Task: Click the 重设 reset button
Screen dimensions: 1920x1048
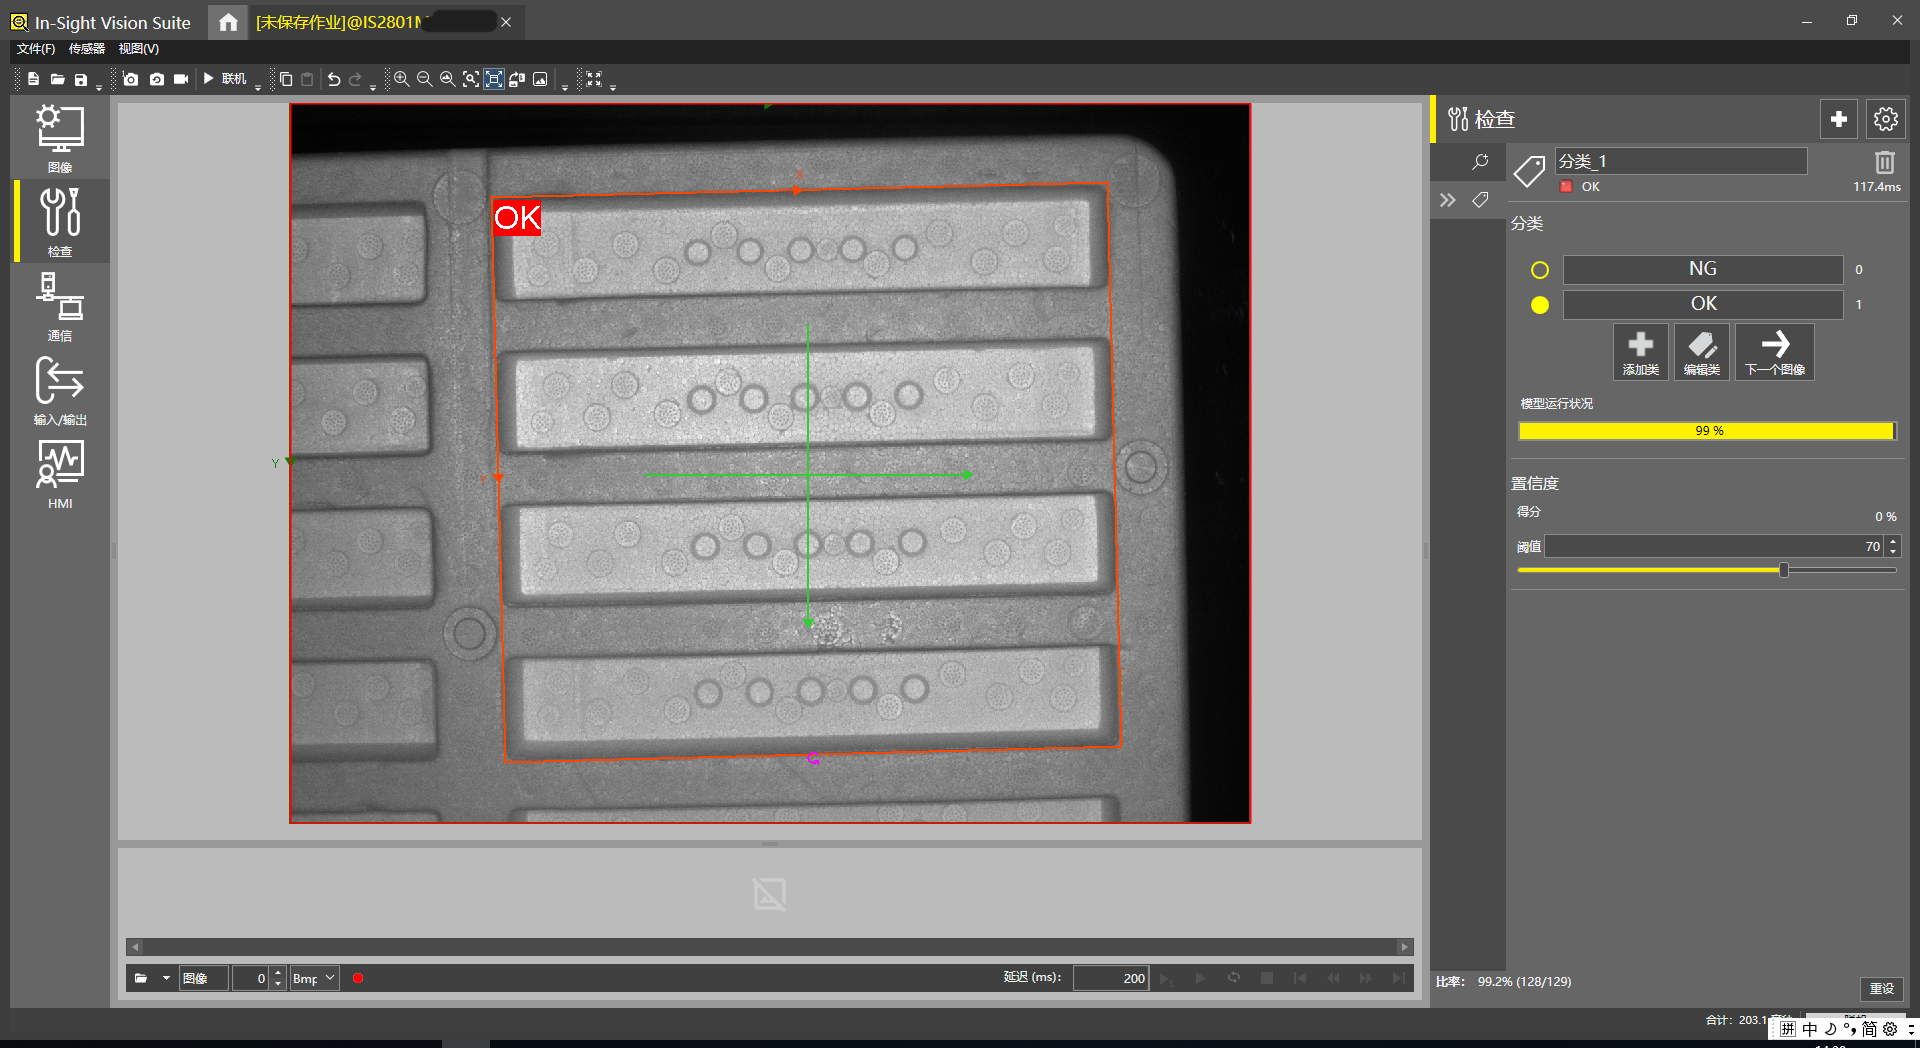Action: coord(1882,988)
